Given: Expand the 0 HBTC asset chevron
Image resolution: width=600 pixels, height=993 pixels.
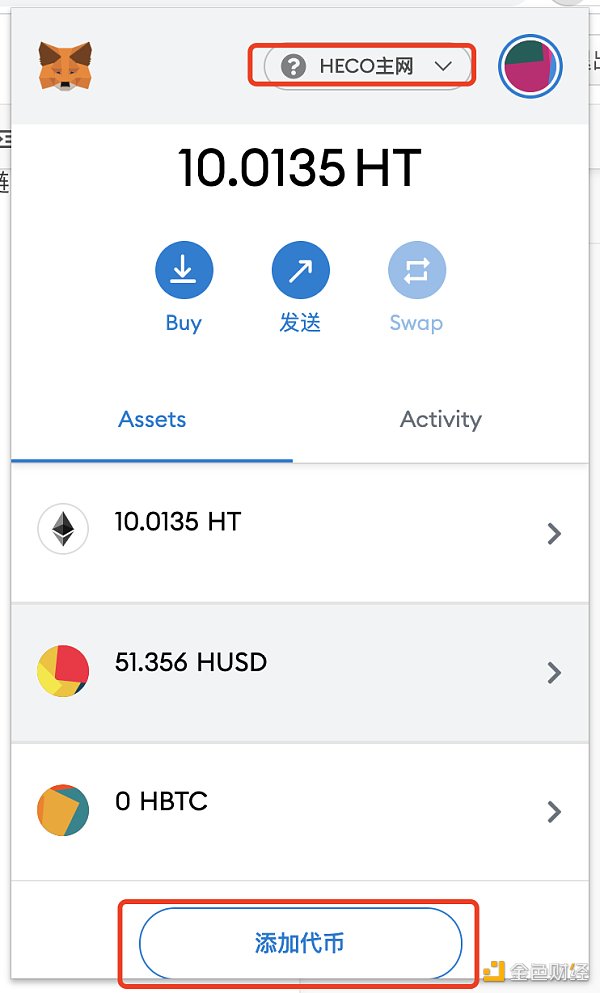Looking at the screenshot, I should (554, 812).
